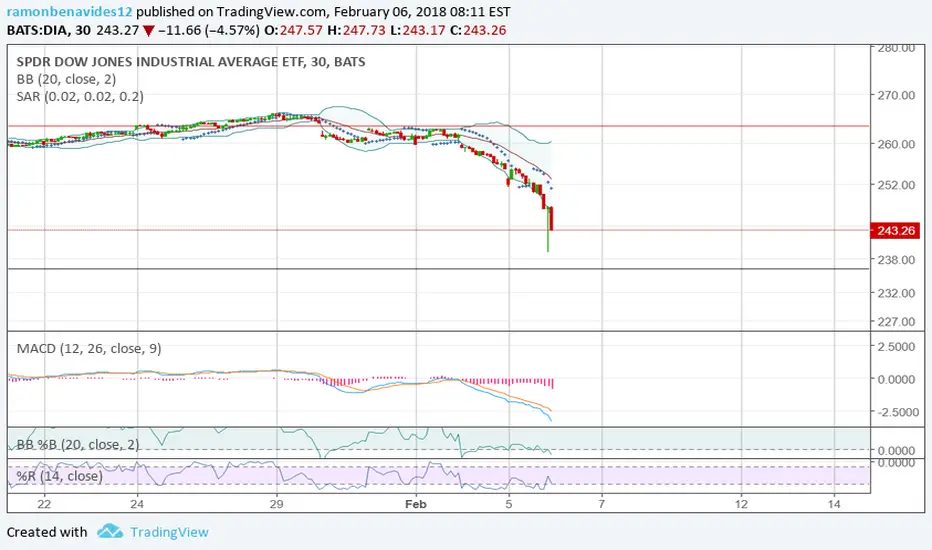Click the 280.00 price axis label

pyautogui.click(x=896, y=48)
